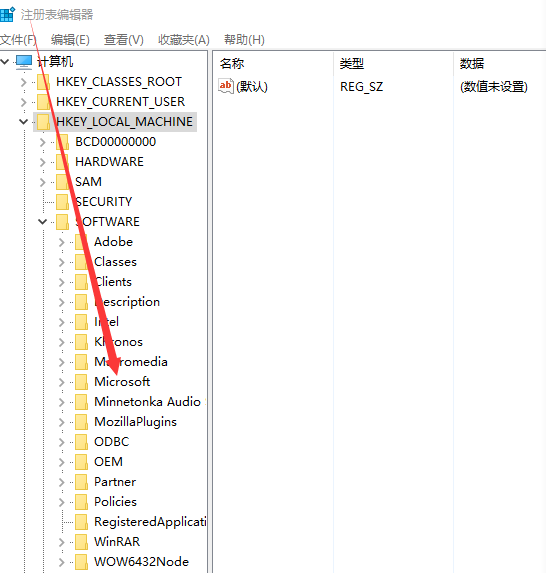Select the HKEY_LOCAL_MACHINE key label
The image size is (546, 573).
pos(125,122)
